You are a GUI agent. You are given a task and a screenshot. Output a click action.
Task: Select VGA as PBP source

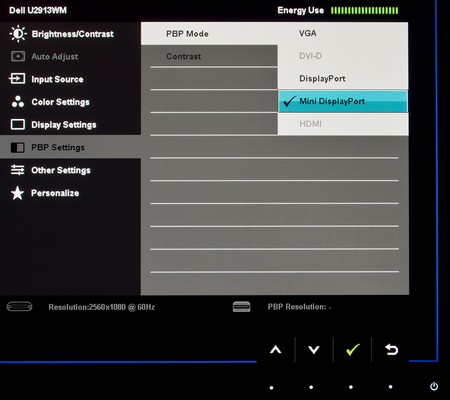click(x=343, y=33)
